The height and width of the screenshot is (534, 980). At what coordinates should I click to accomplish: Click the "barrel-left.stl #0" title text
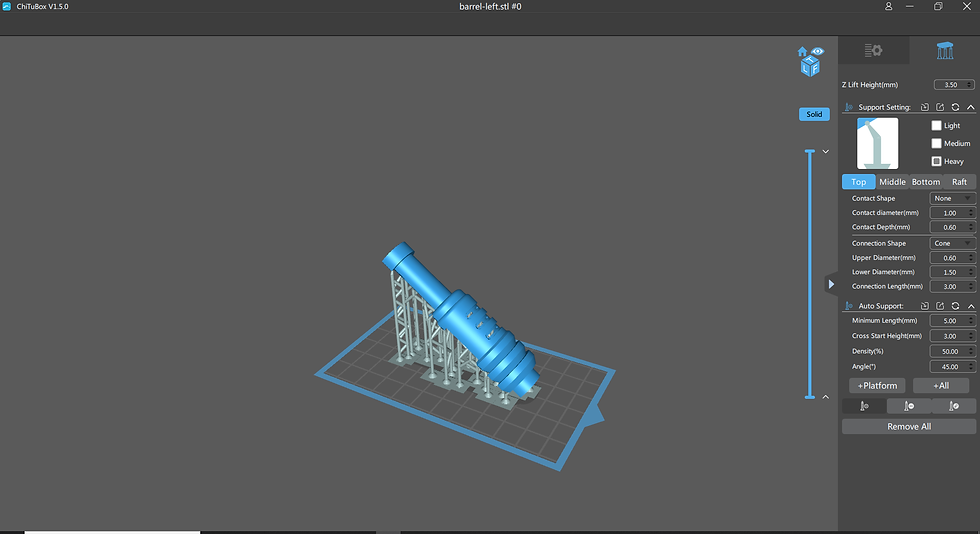coord(490,6)
